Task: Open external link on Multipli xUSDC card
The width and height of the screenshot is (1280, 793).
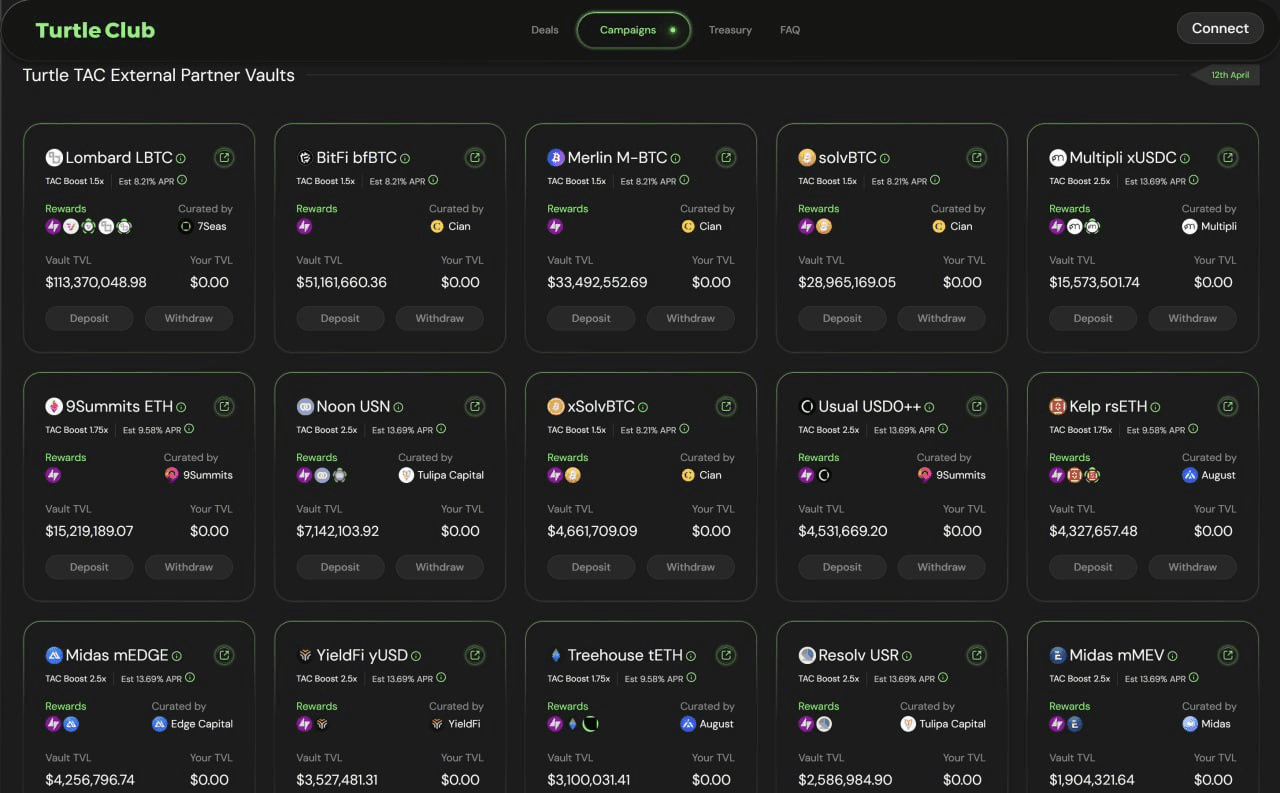Action: tap(1228, 158)
